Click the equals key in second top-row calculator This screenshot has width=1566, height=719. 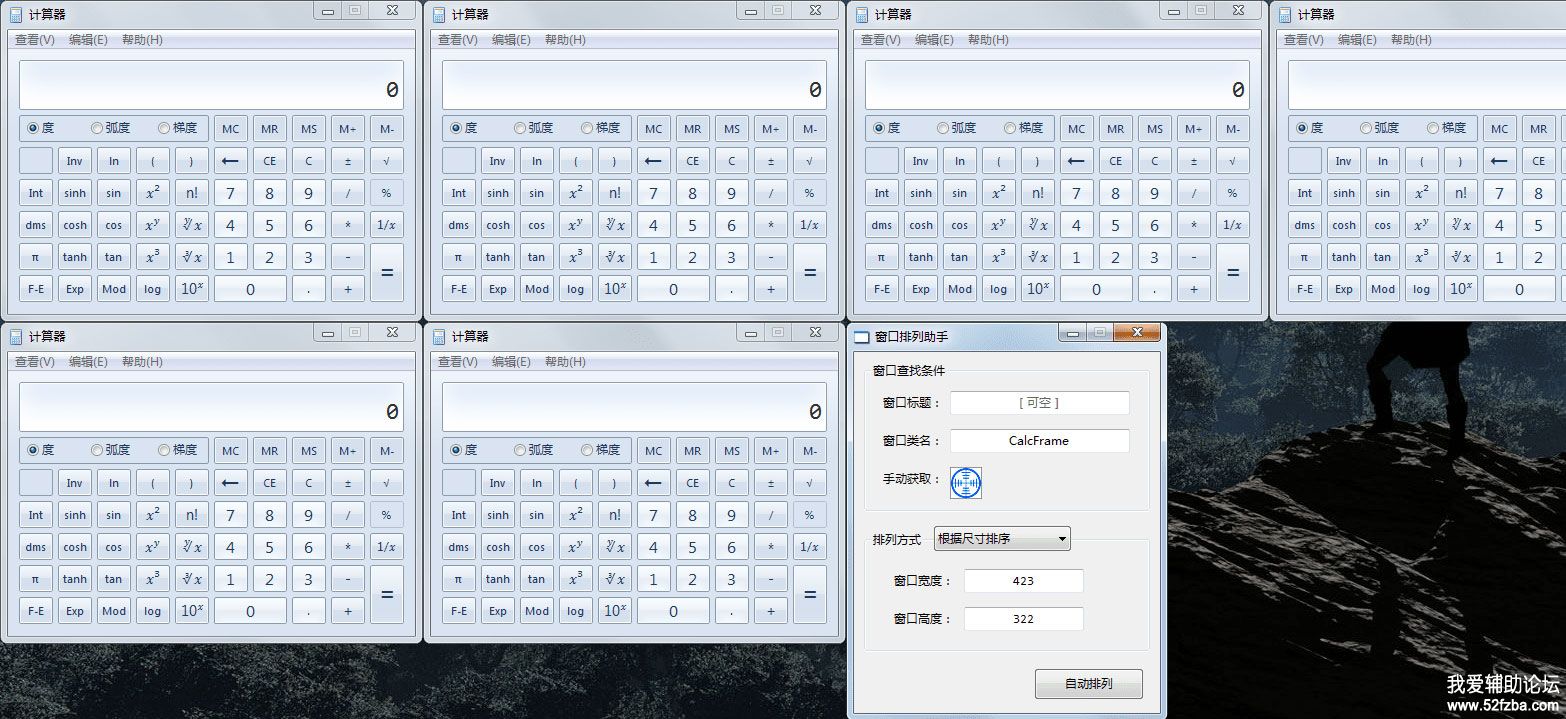(809, 273)
